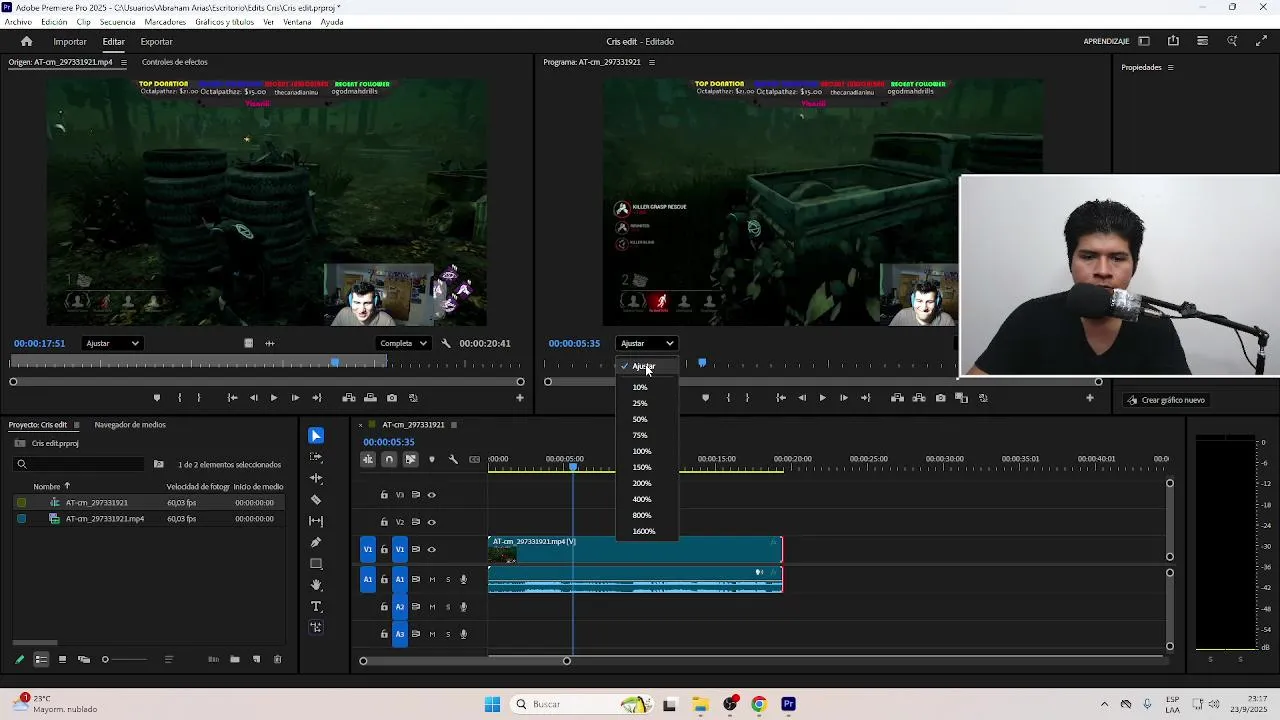Open Project Cris edit panel menu
Screen dimensions: 1280x720
[76, 425]
